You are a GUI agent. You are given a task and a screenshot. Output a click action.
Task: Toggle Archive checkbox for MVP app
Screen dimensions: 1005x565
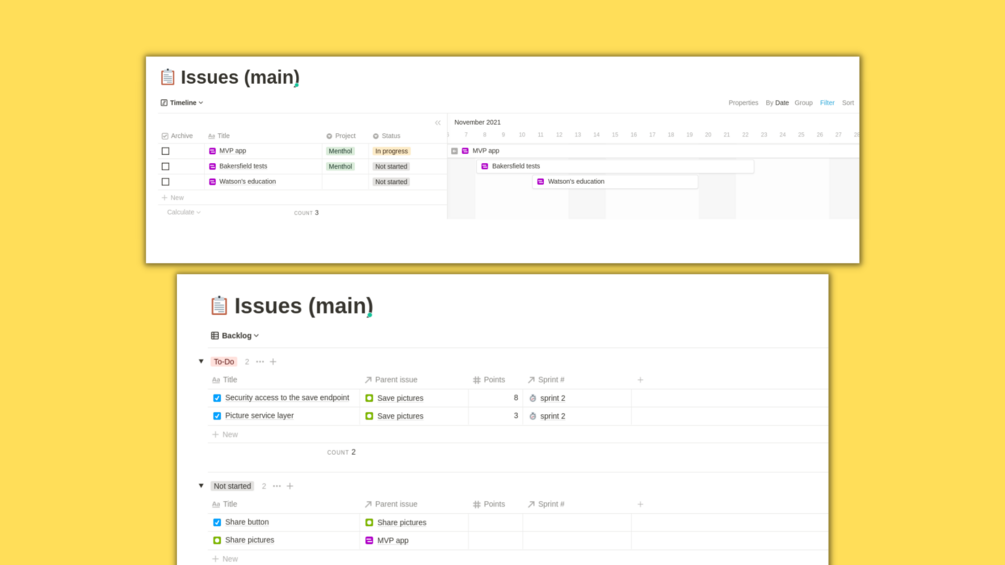tap(165, 151)
